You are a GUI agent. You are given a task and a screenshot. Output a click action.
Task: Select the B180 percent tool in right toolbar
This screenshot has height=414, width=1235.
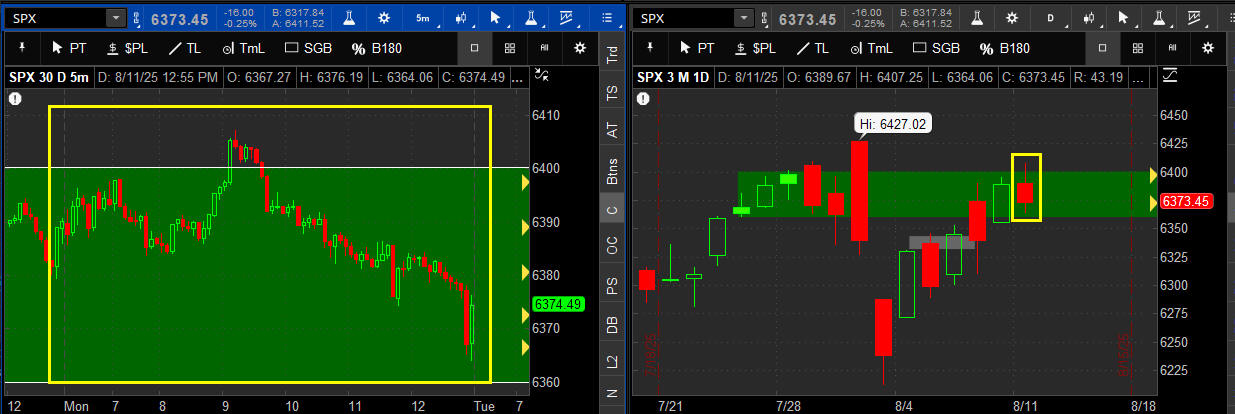click(x=1004, y=48)
